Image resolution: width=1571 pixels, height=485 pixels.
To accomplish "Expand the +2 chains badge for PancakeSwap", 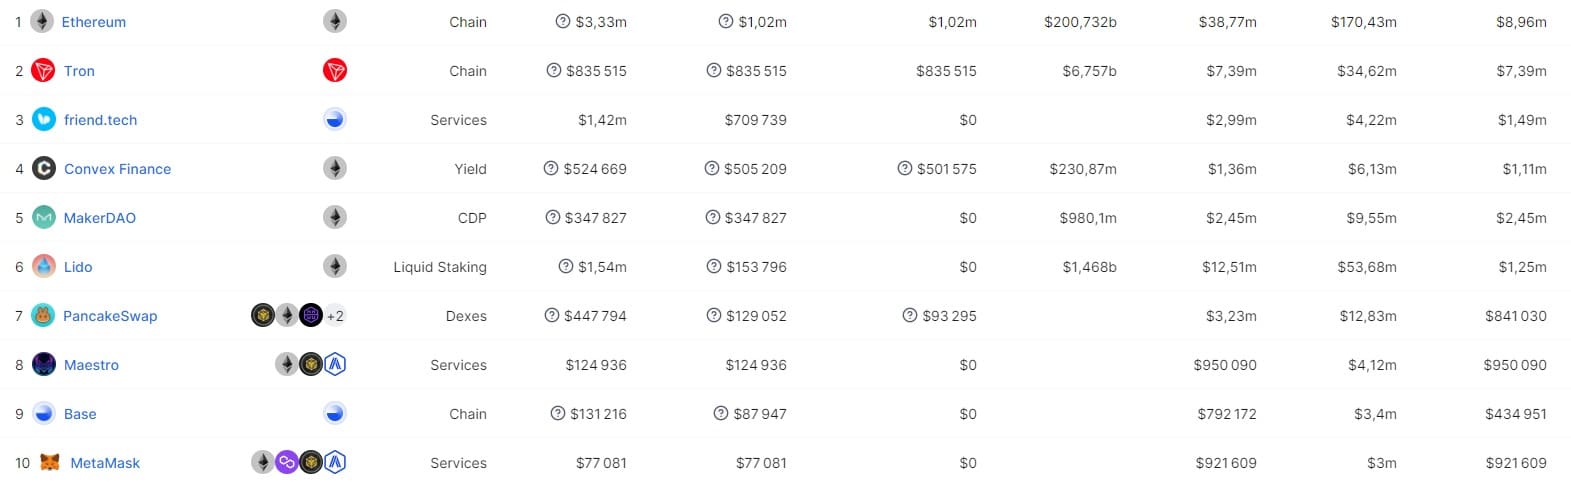I will click(x=335, y=315).
